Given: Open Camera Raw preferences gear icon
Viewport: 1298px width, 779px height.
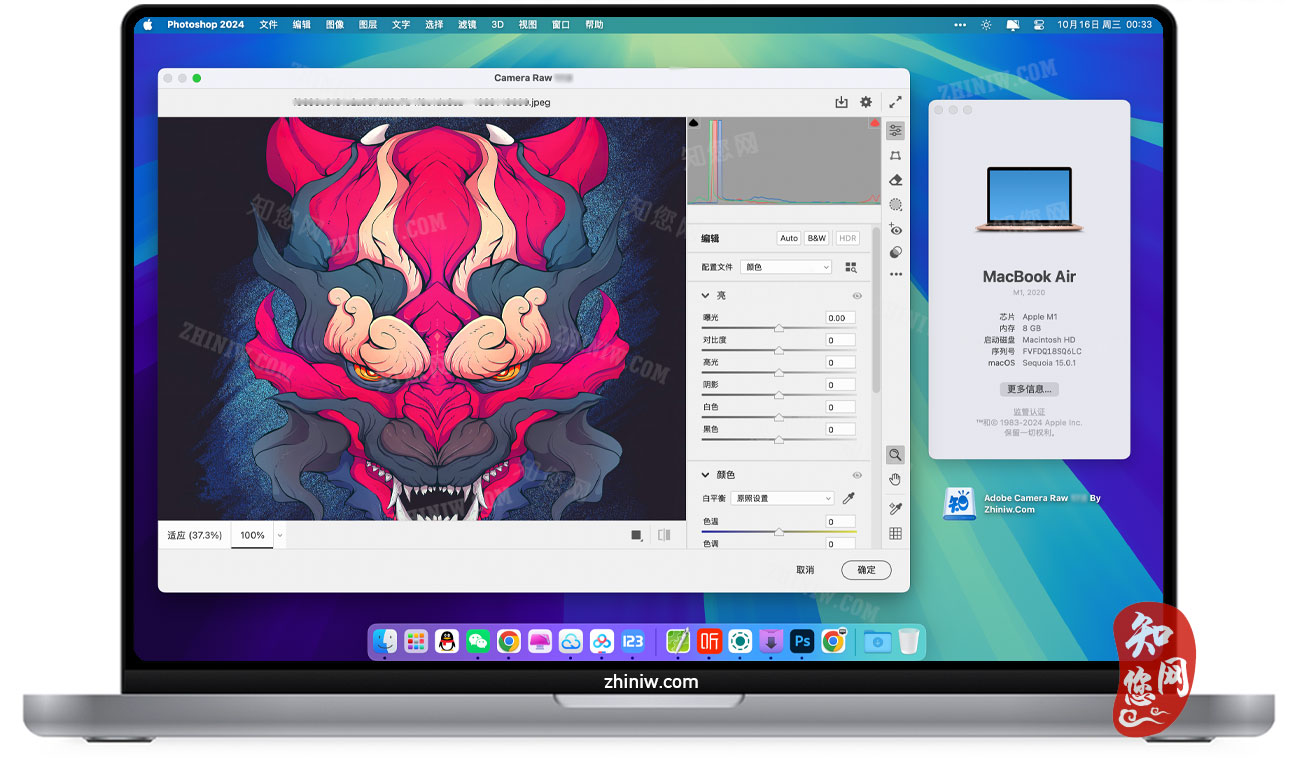Looking at the screenshot, I should pos(866,102).
